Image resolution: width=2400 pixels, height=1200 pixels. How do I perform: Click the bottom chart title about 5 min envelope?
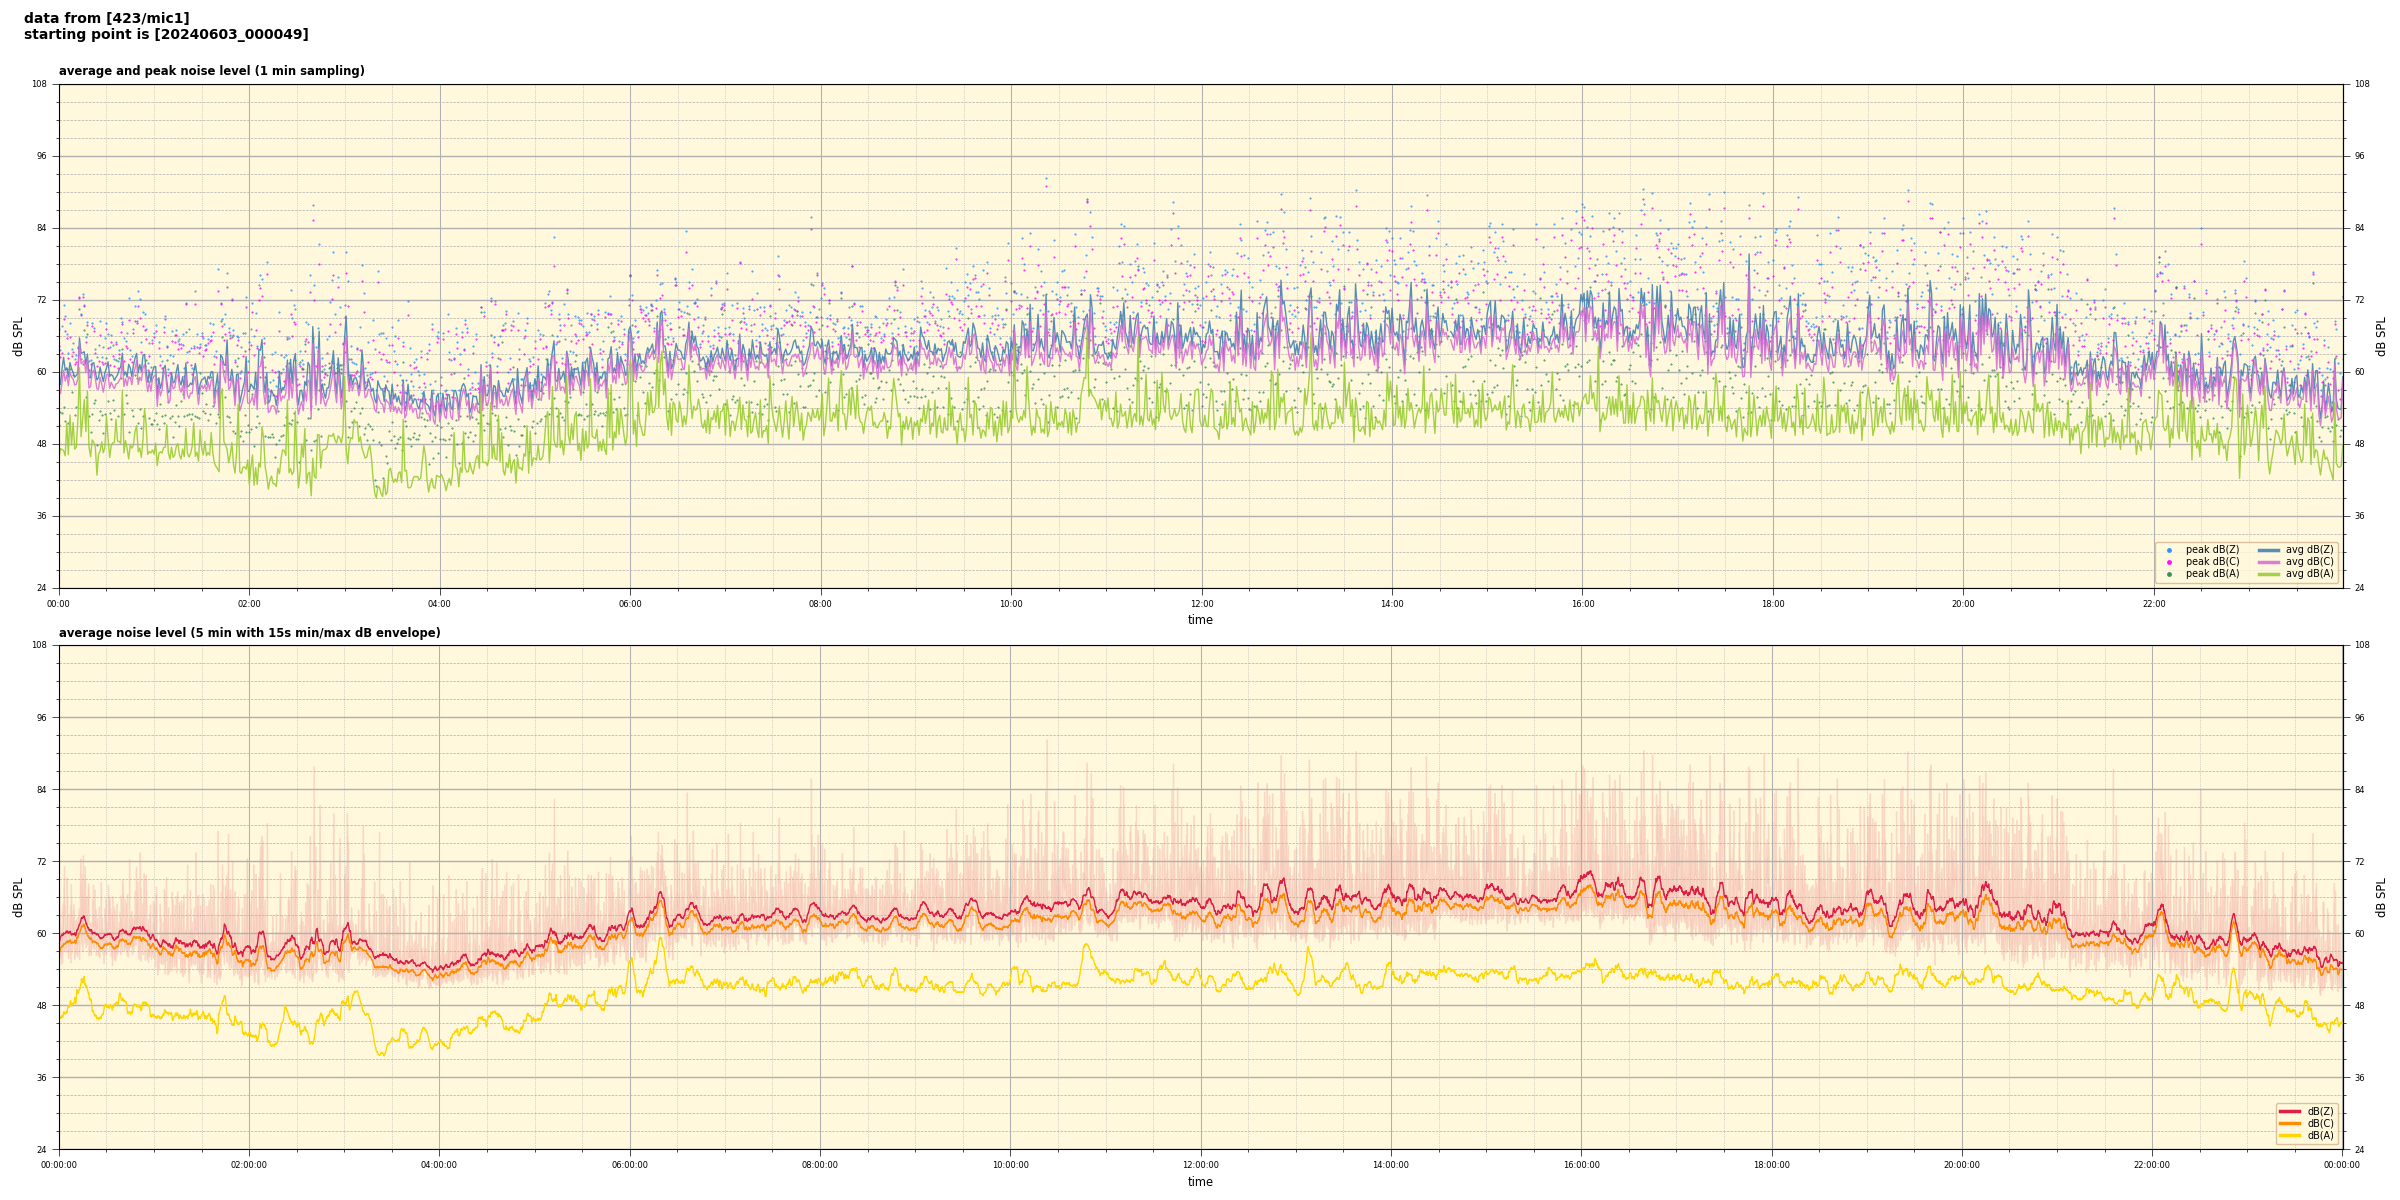click(249, 633)
